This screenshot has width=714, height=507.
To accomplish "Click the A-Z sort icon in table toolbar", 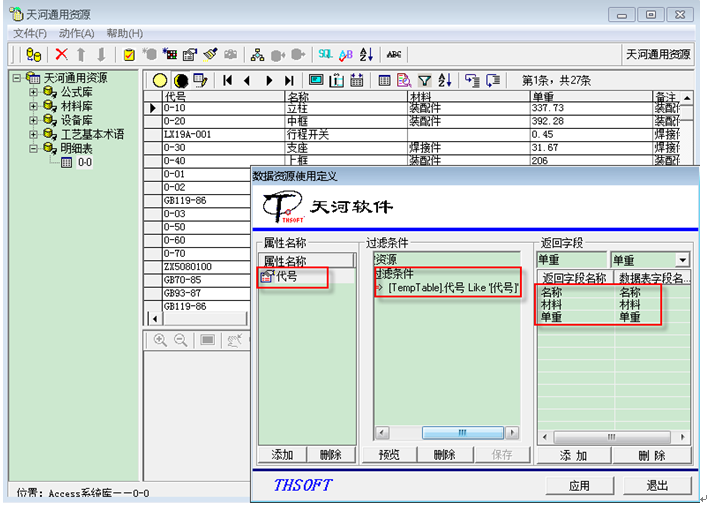I will (445, 81).
